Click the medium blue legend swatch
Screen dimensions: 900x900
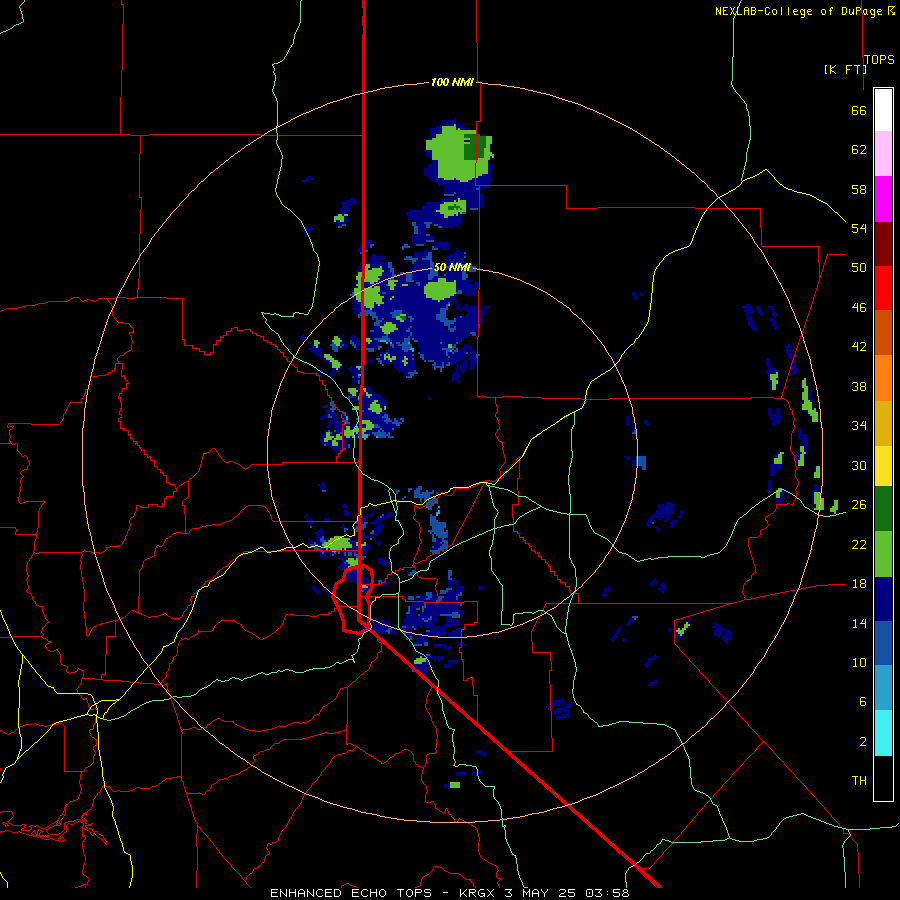[883, 643]
